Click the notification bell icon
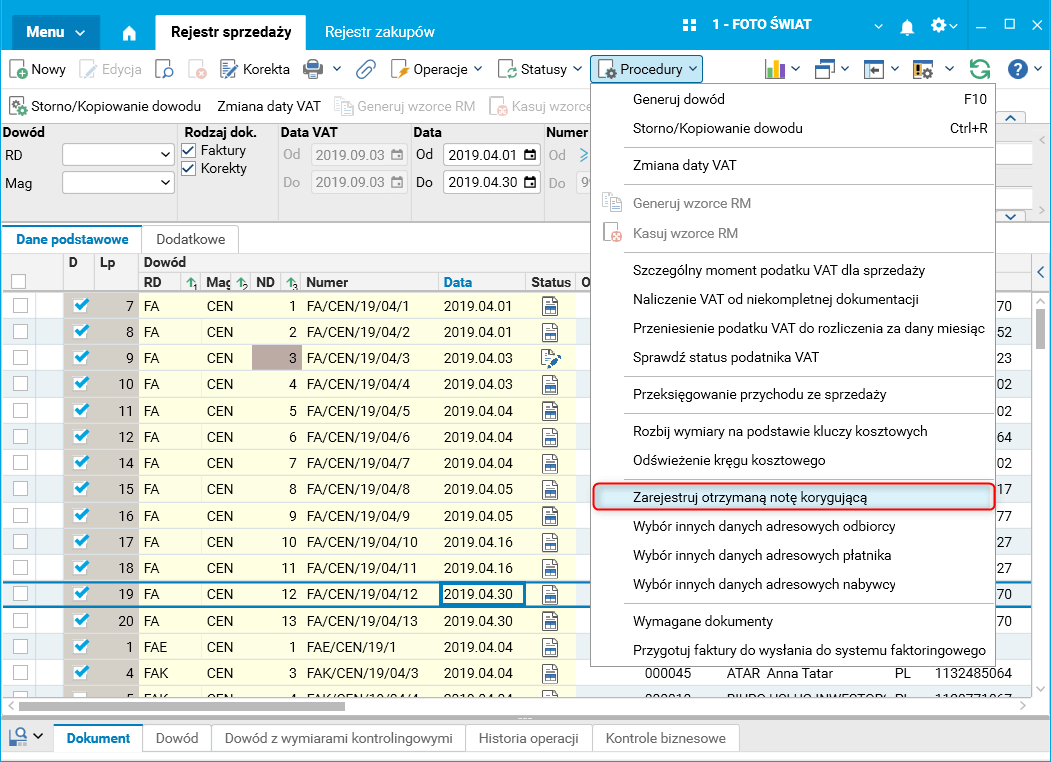This screenshot has height=762, width=1051. pos(907,25)
